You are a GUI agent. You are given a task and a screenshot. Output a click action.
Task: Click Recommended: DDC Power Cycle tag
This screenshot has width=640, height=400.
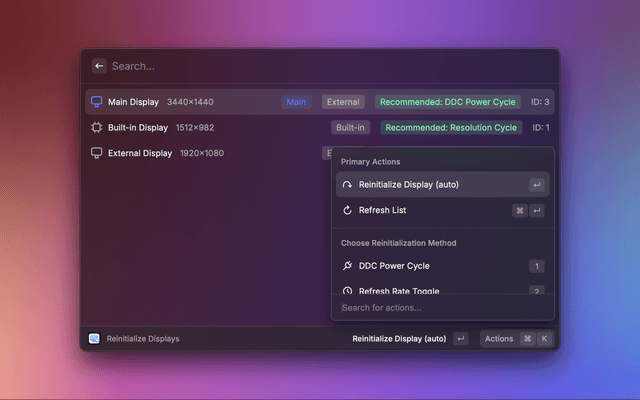447,102
